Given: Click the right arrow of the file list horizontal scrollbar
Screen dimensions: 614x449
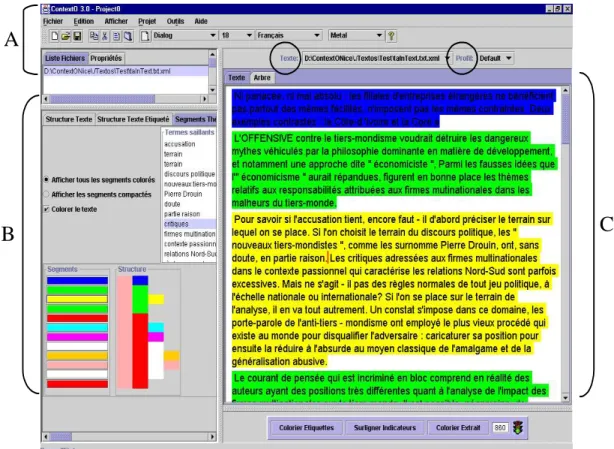Looking at the screenshot, I should [x=204, y=99].
